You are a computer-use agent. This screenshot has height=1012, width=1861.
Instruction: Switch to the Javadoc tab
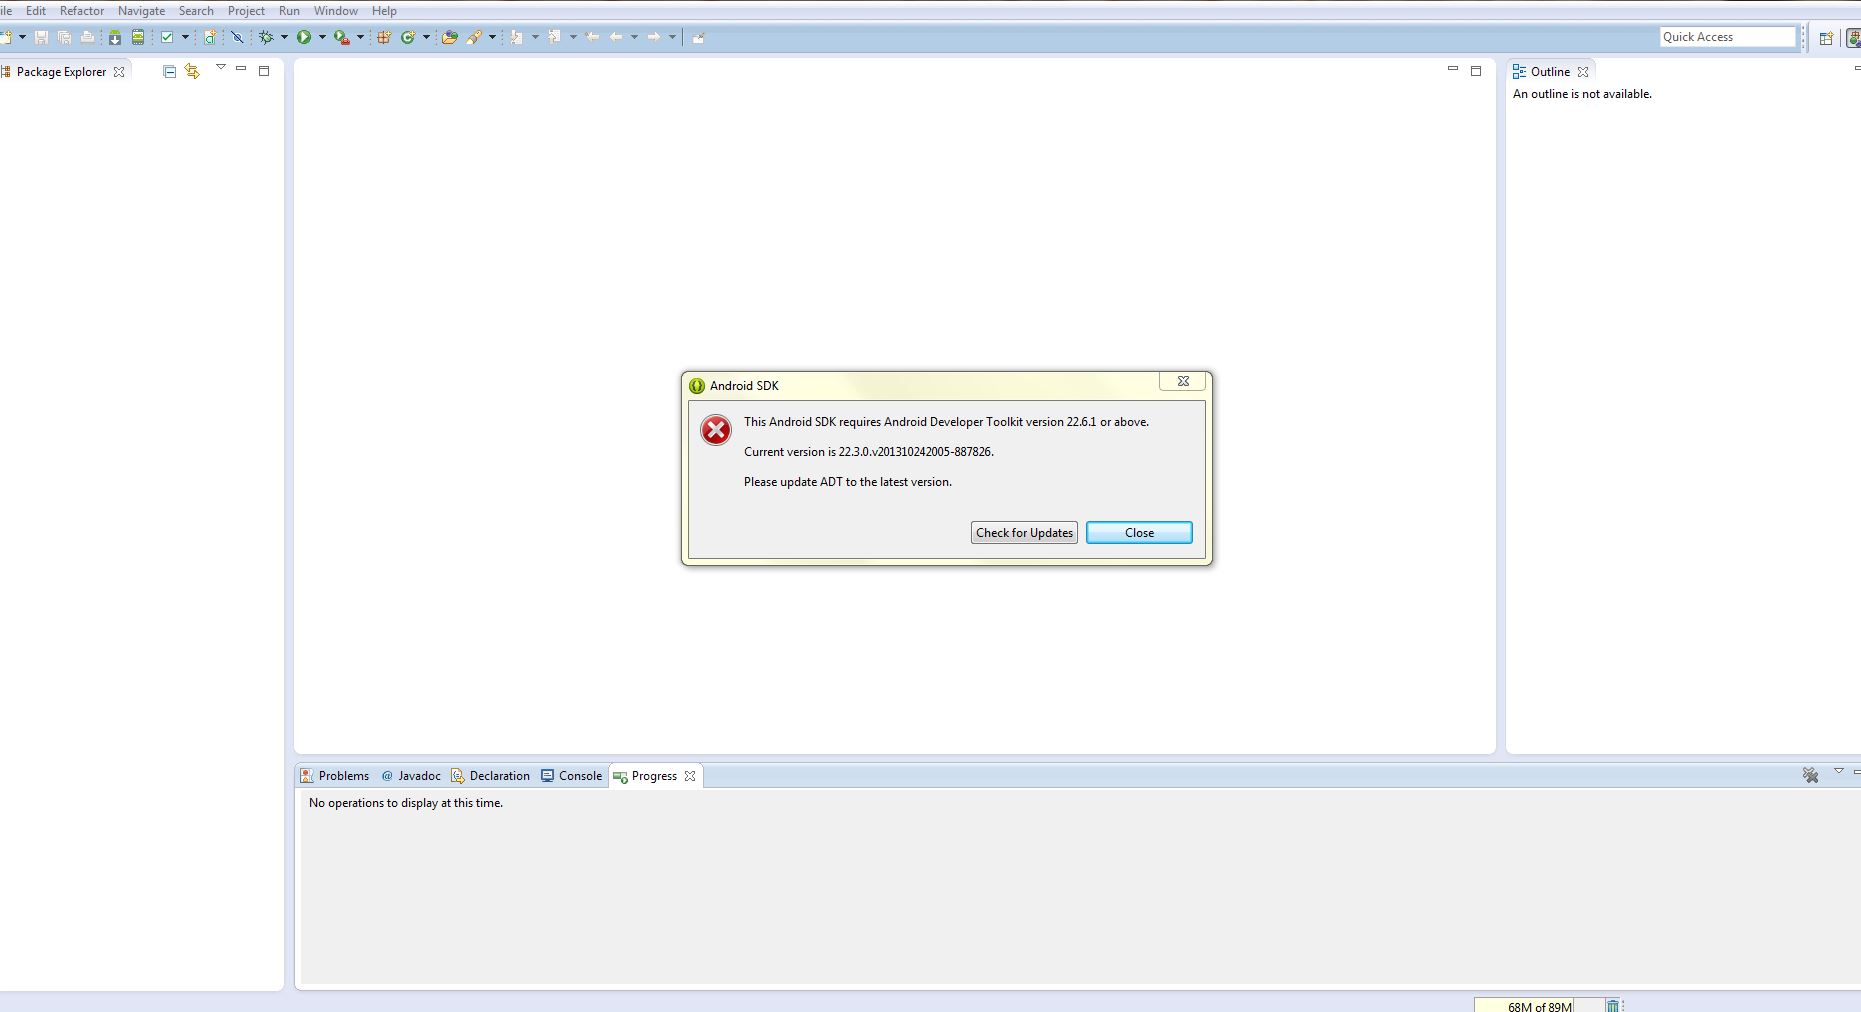coord(411,776)
